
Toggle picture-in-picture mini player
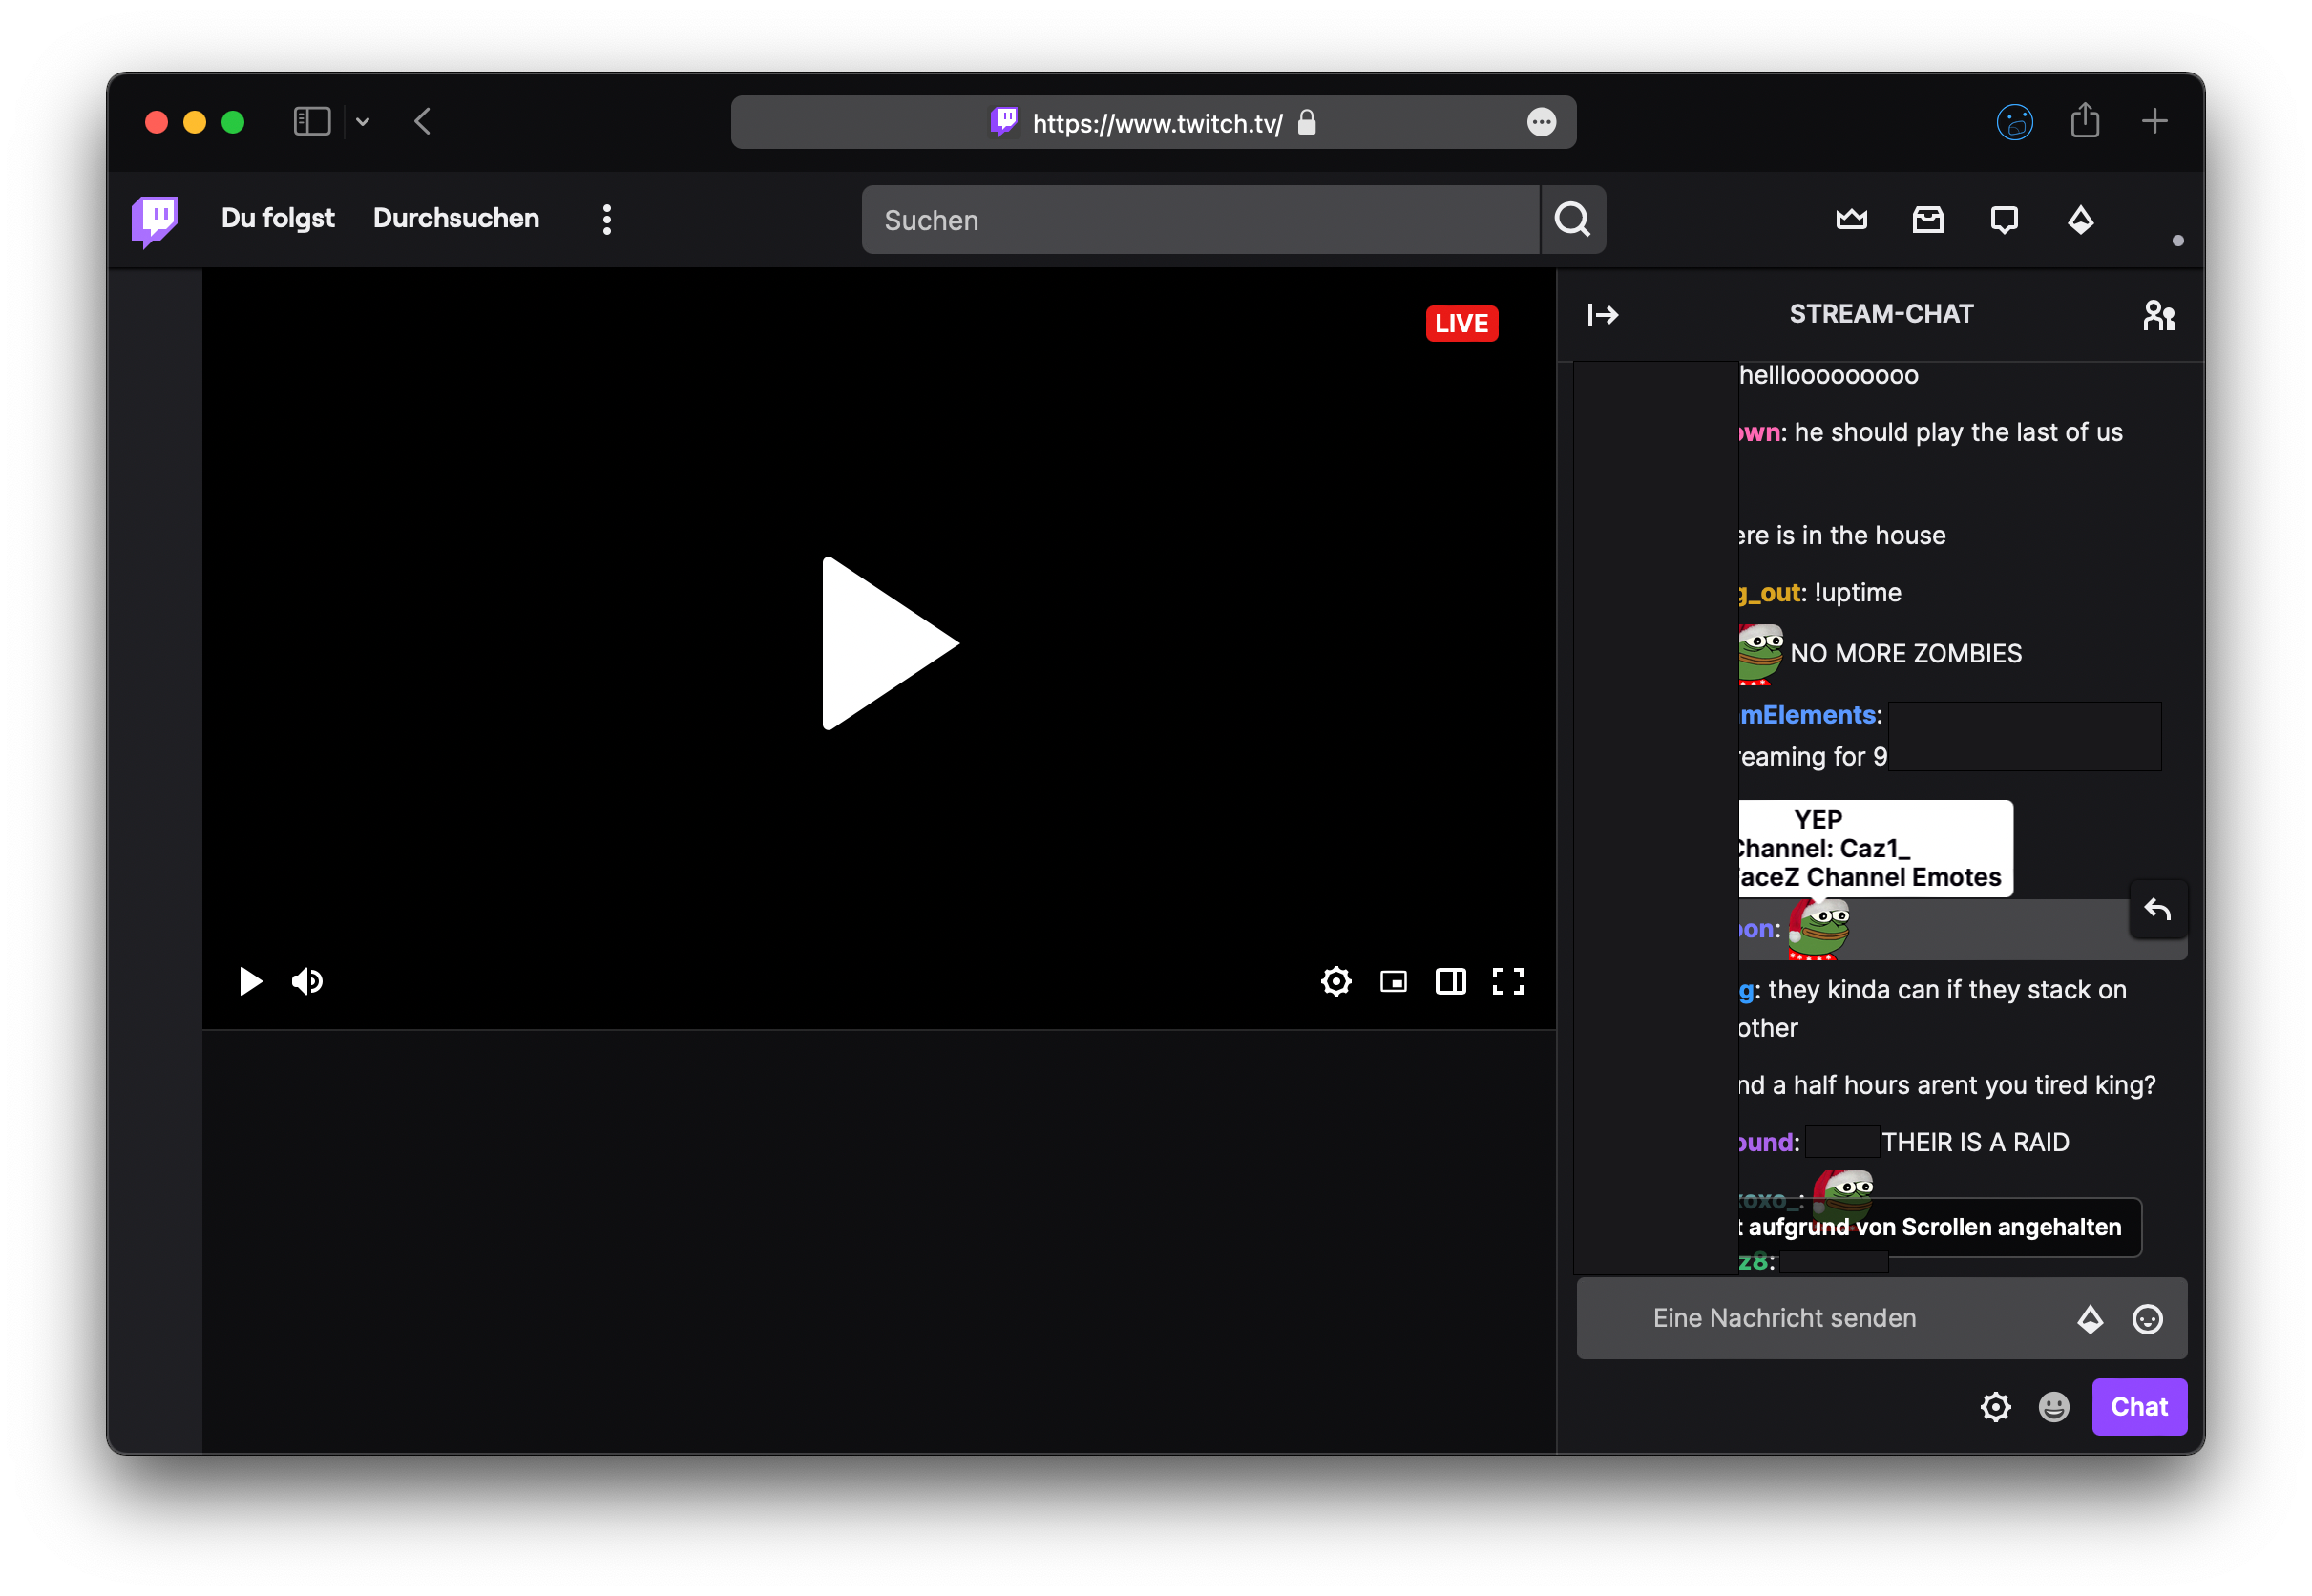click(x=1393, y=981)
